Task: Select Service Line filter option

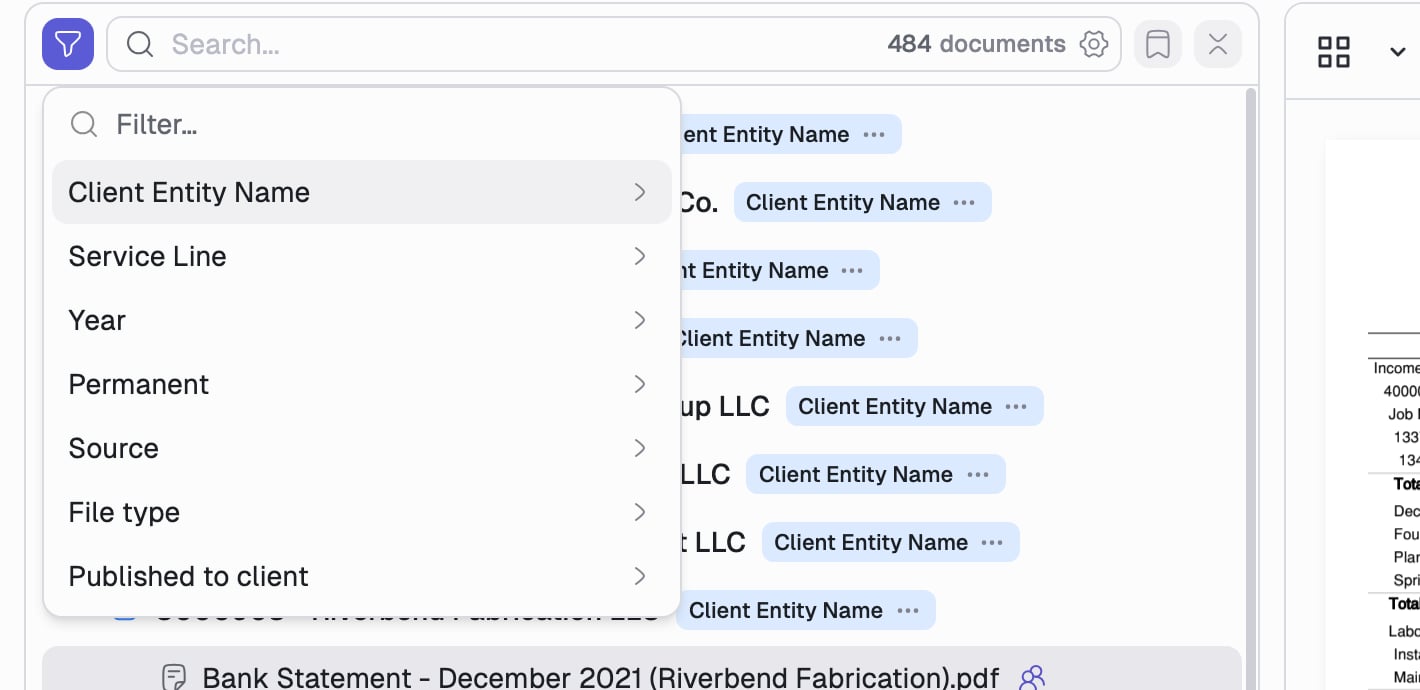Action: [362, 256]
